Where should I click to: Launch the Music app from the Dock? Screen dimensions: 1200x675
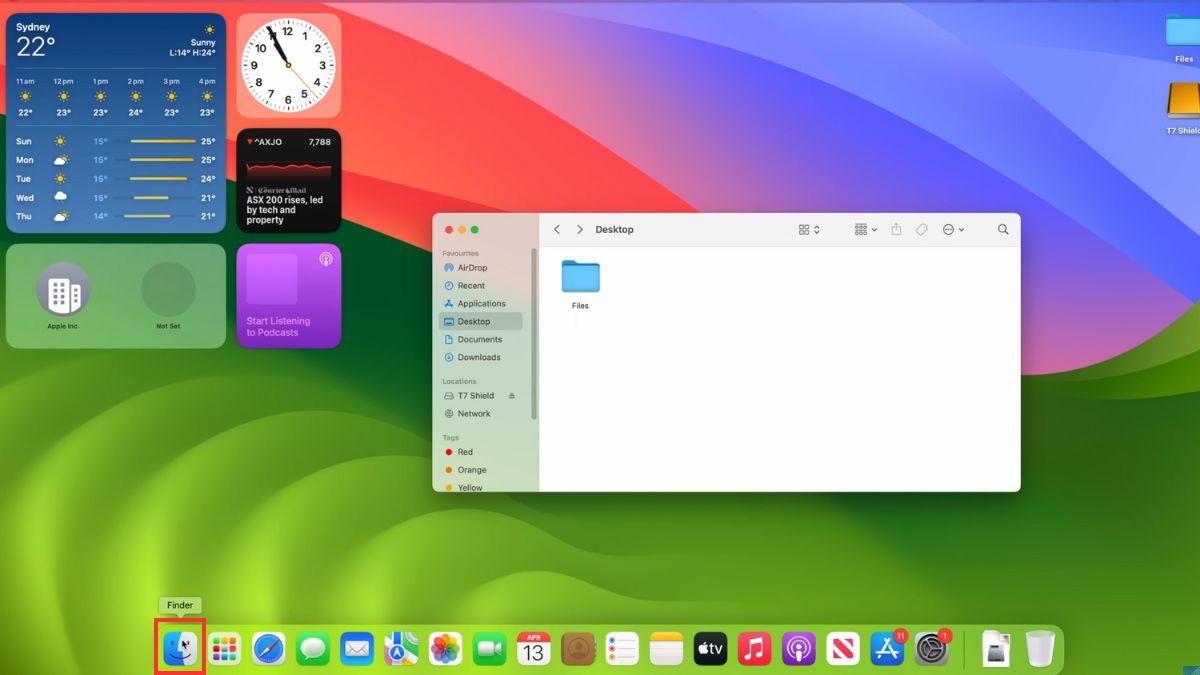pyautogui.click(x=754, y=647)
